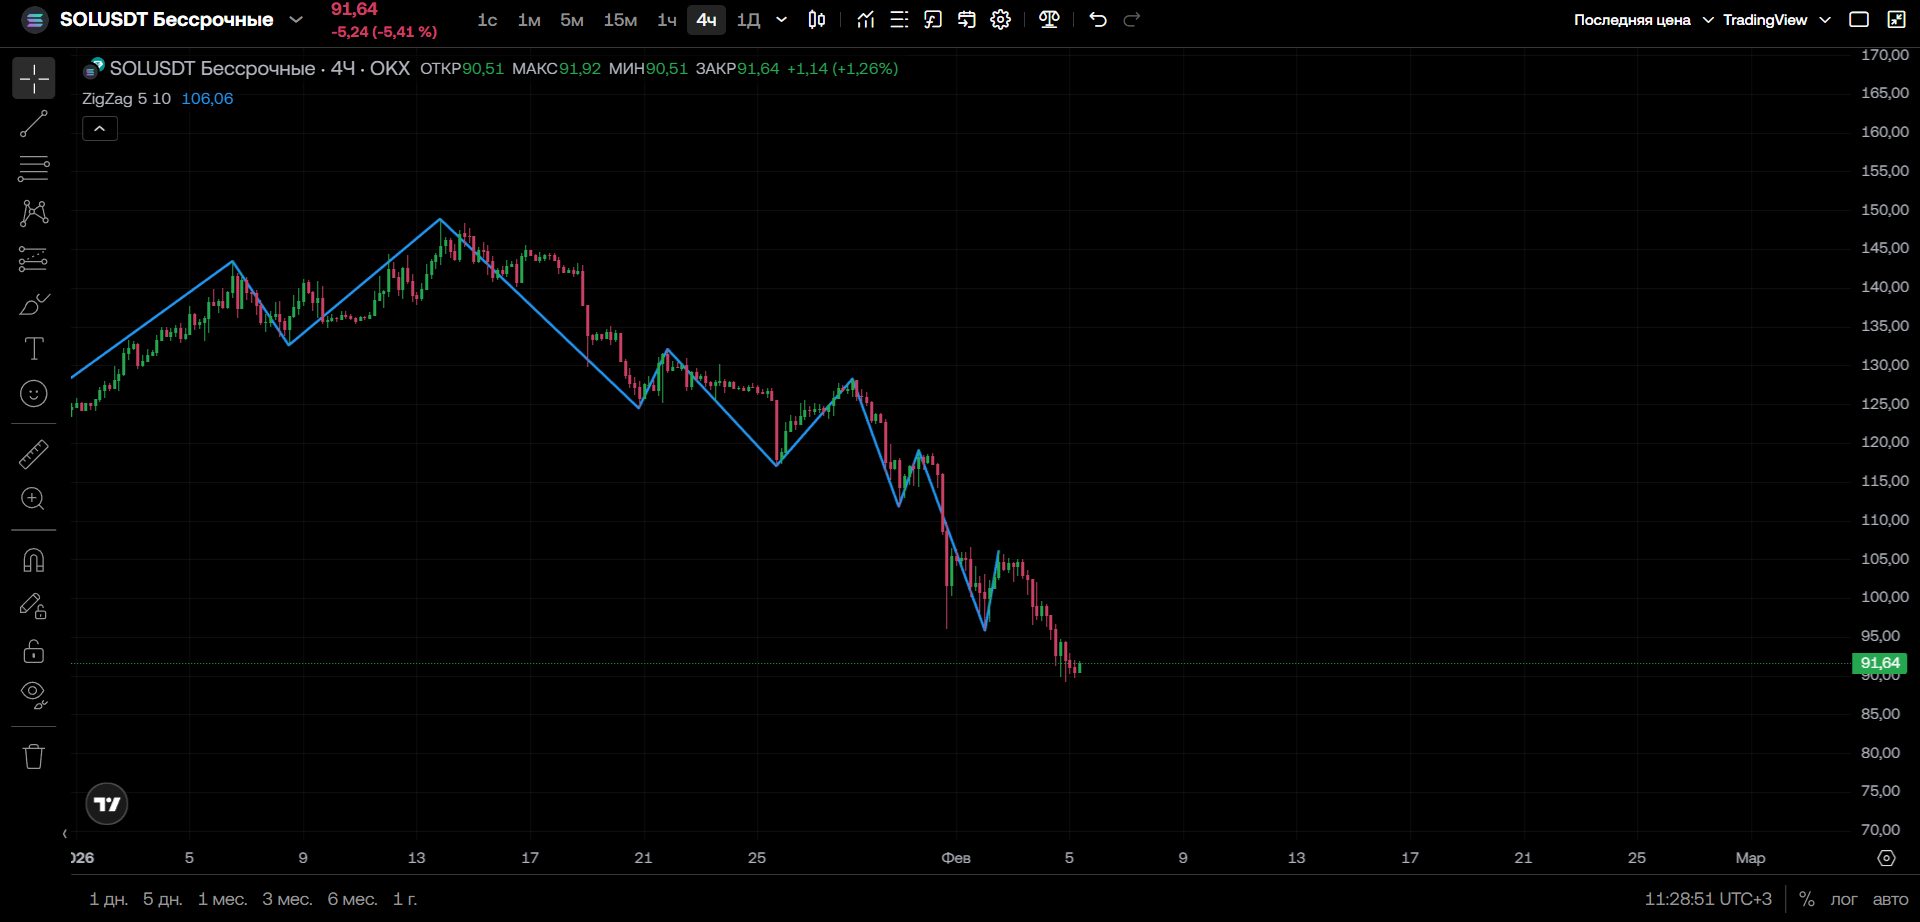Open the emoji icons tool

34,394
